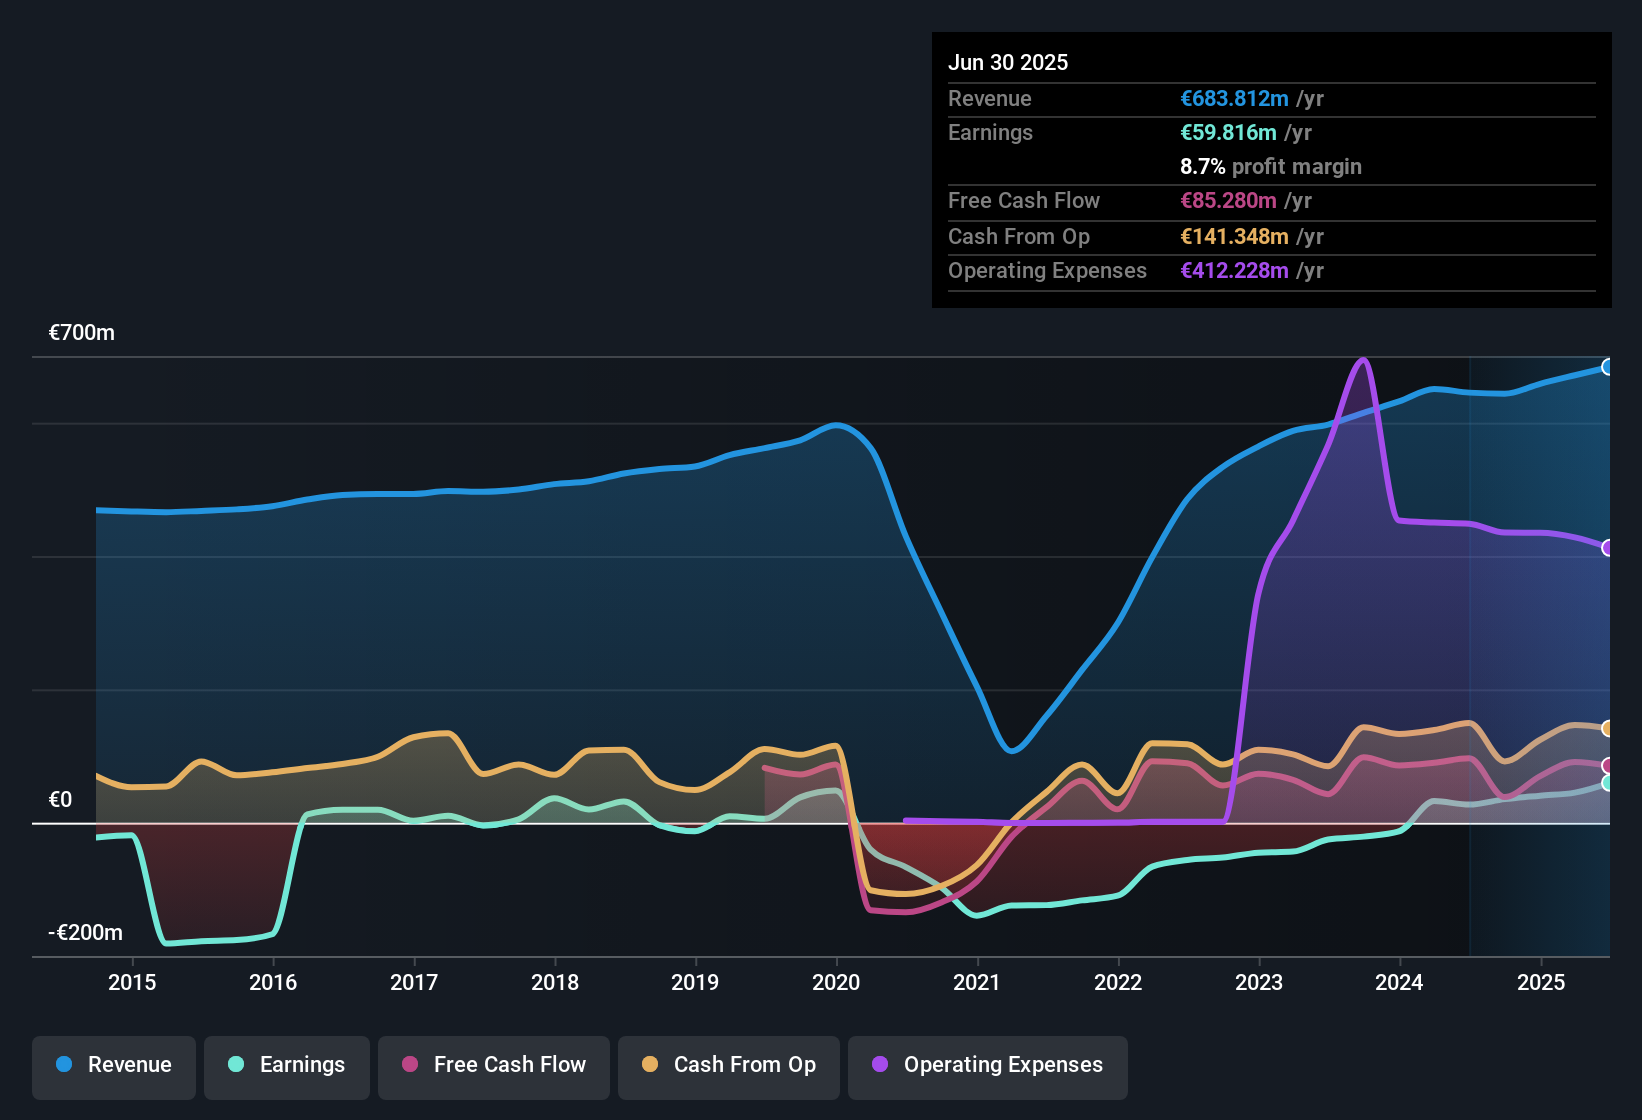The width and height of the screenshot is (1642, 1120).
Task: Toggle the Earnings series off
Action: [287, 1065]
